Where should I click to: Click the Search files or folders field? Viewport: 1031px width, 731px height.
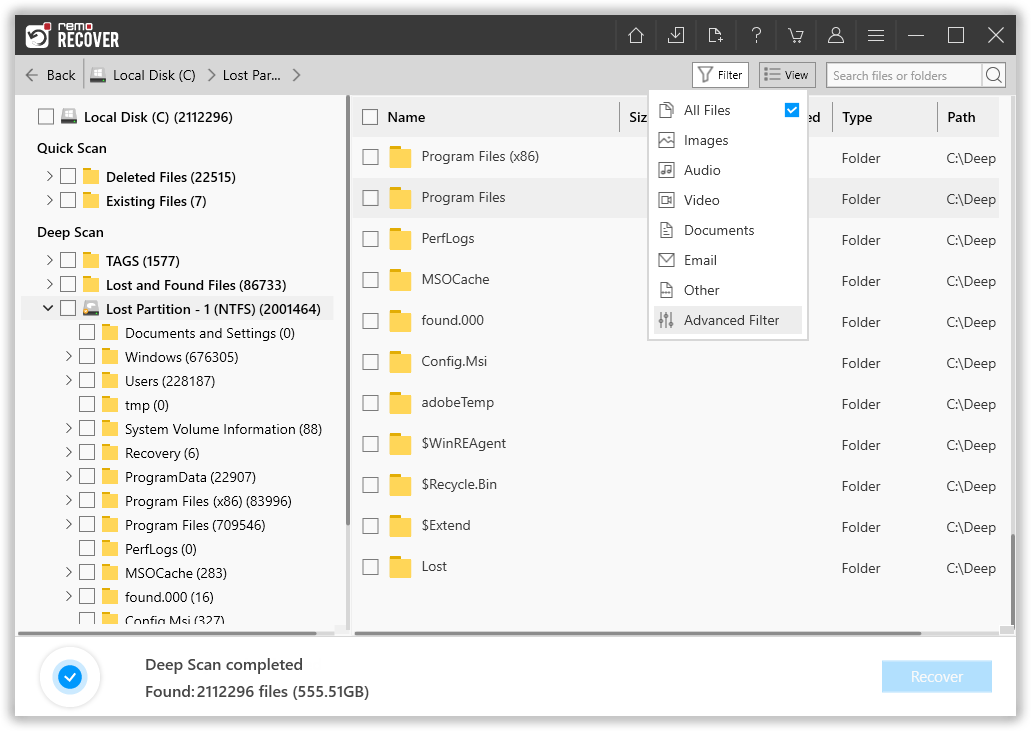[904, 75]
